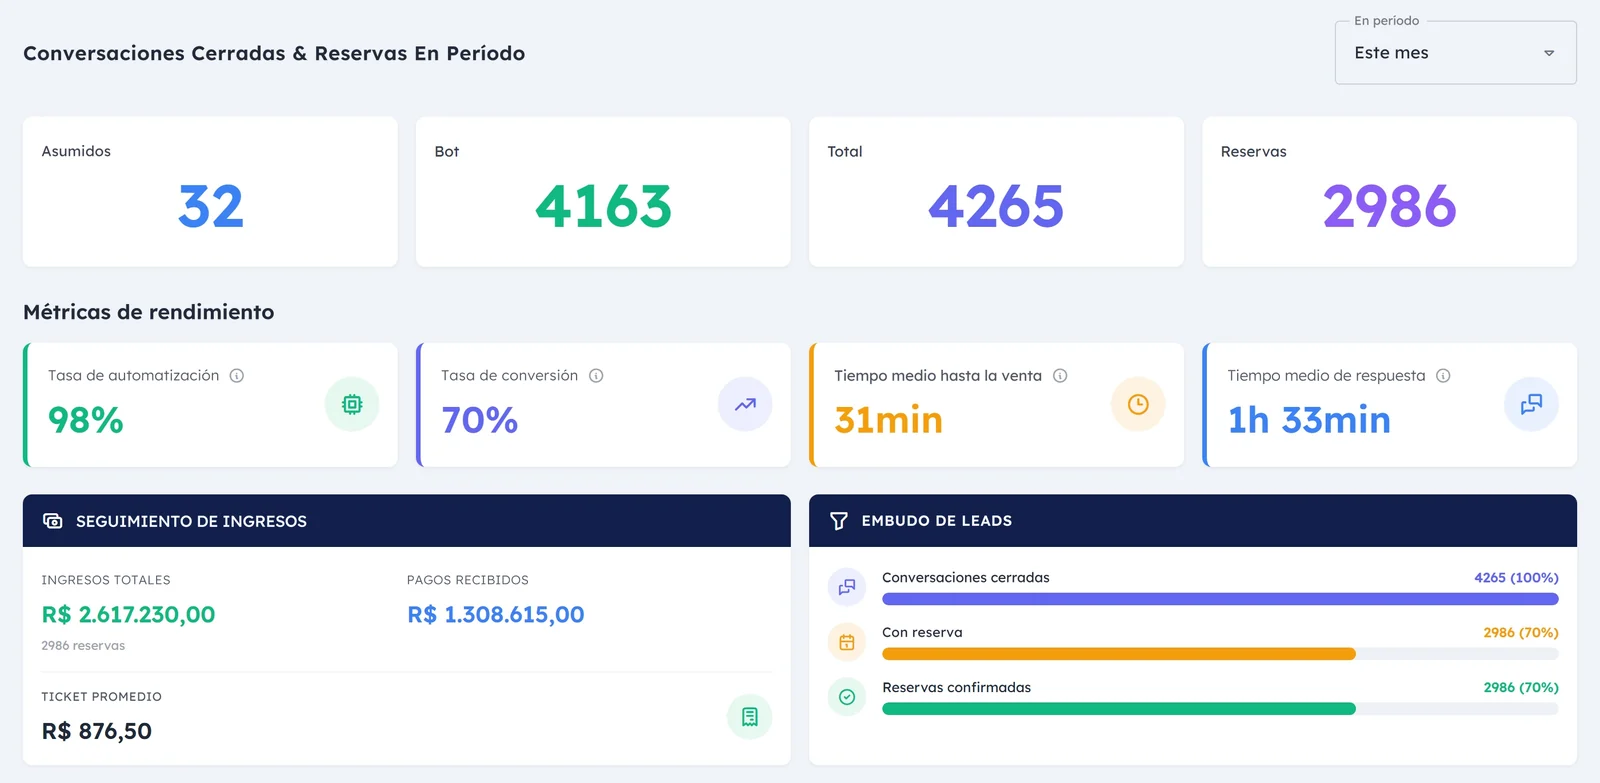Click the Asumidos card showing 32

tap(210, 192)
